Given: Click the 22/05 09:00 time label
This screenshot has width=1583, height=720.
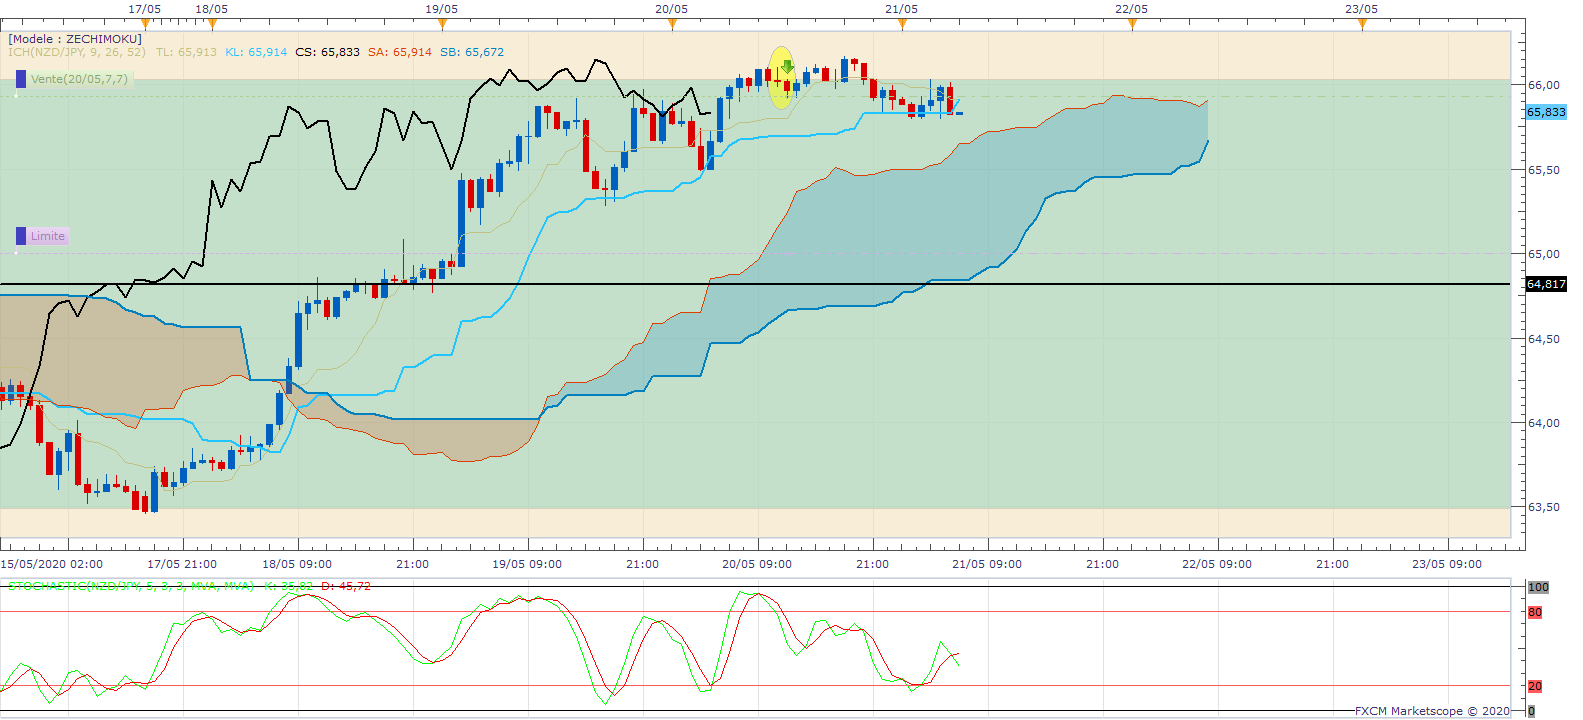Looking at the screenshot, I should point(1217,564).
